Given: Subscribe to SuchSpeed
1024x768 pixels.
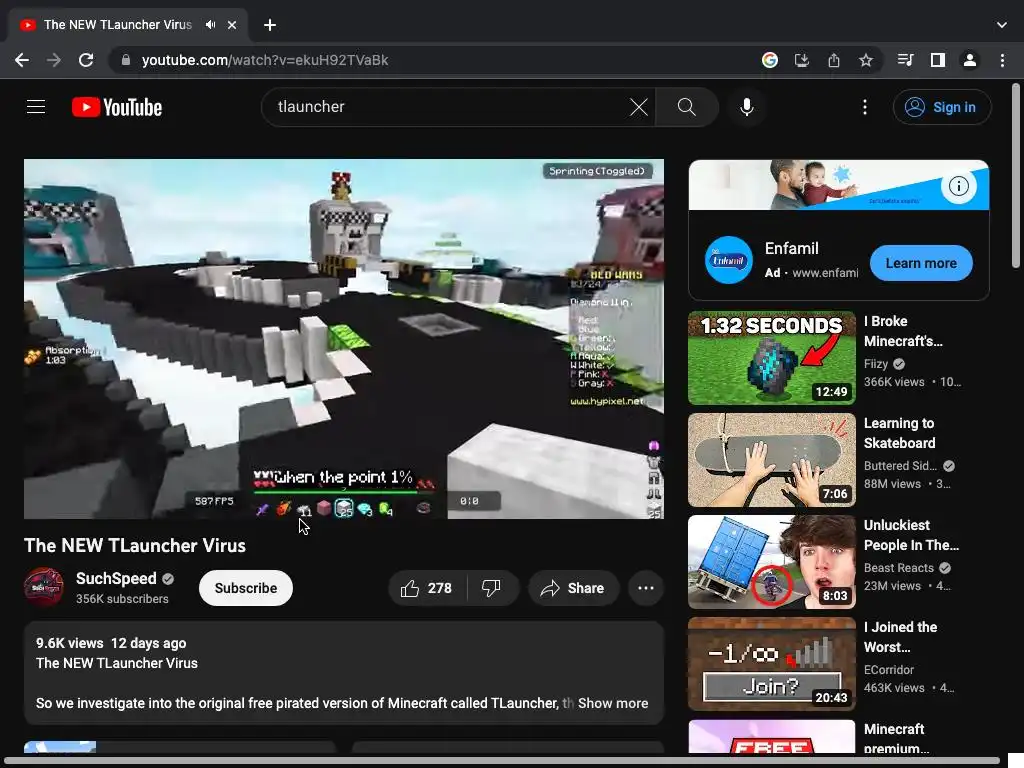Looking at the screenshot, I should coord(246,588).
